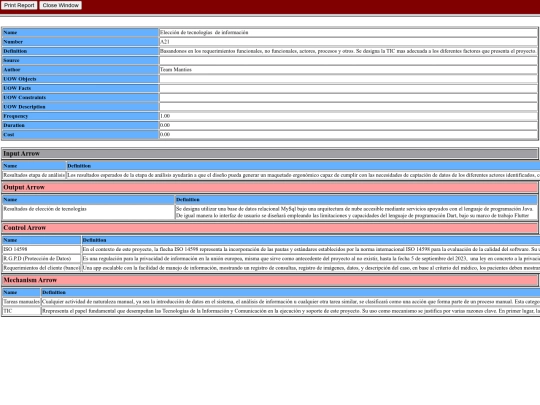
Task: Select 'Resultados etapa de análisis' input cell
Action: coord(34,175)
